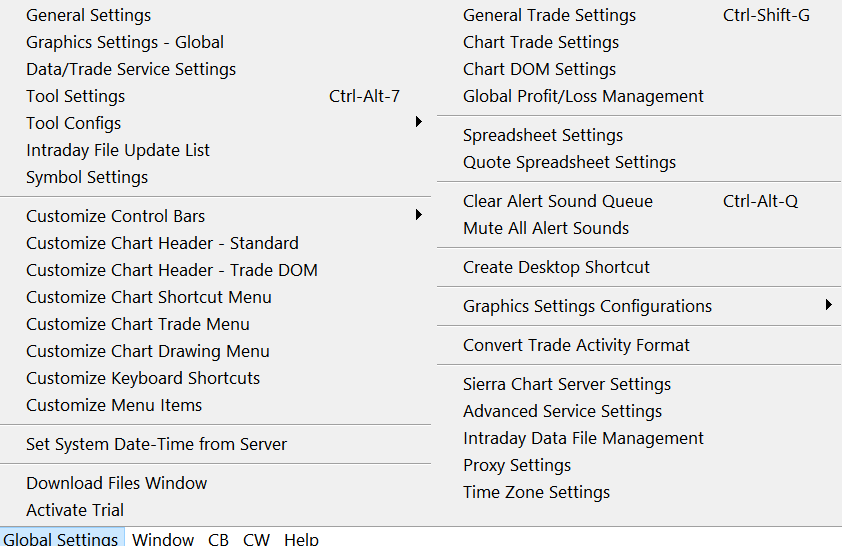This screenshot has width=842, height=546.
Task: Toggle Mute All Alert Sounds
Action: [546, 228]
